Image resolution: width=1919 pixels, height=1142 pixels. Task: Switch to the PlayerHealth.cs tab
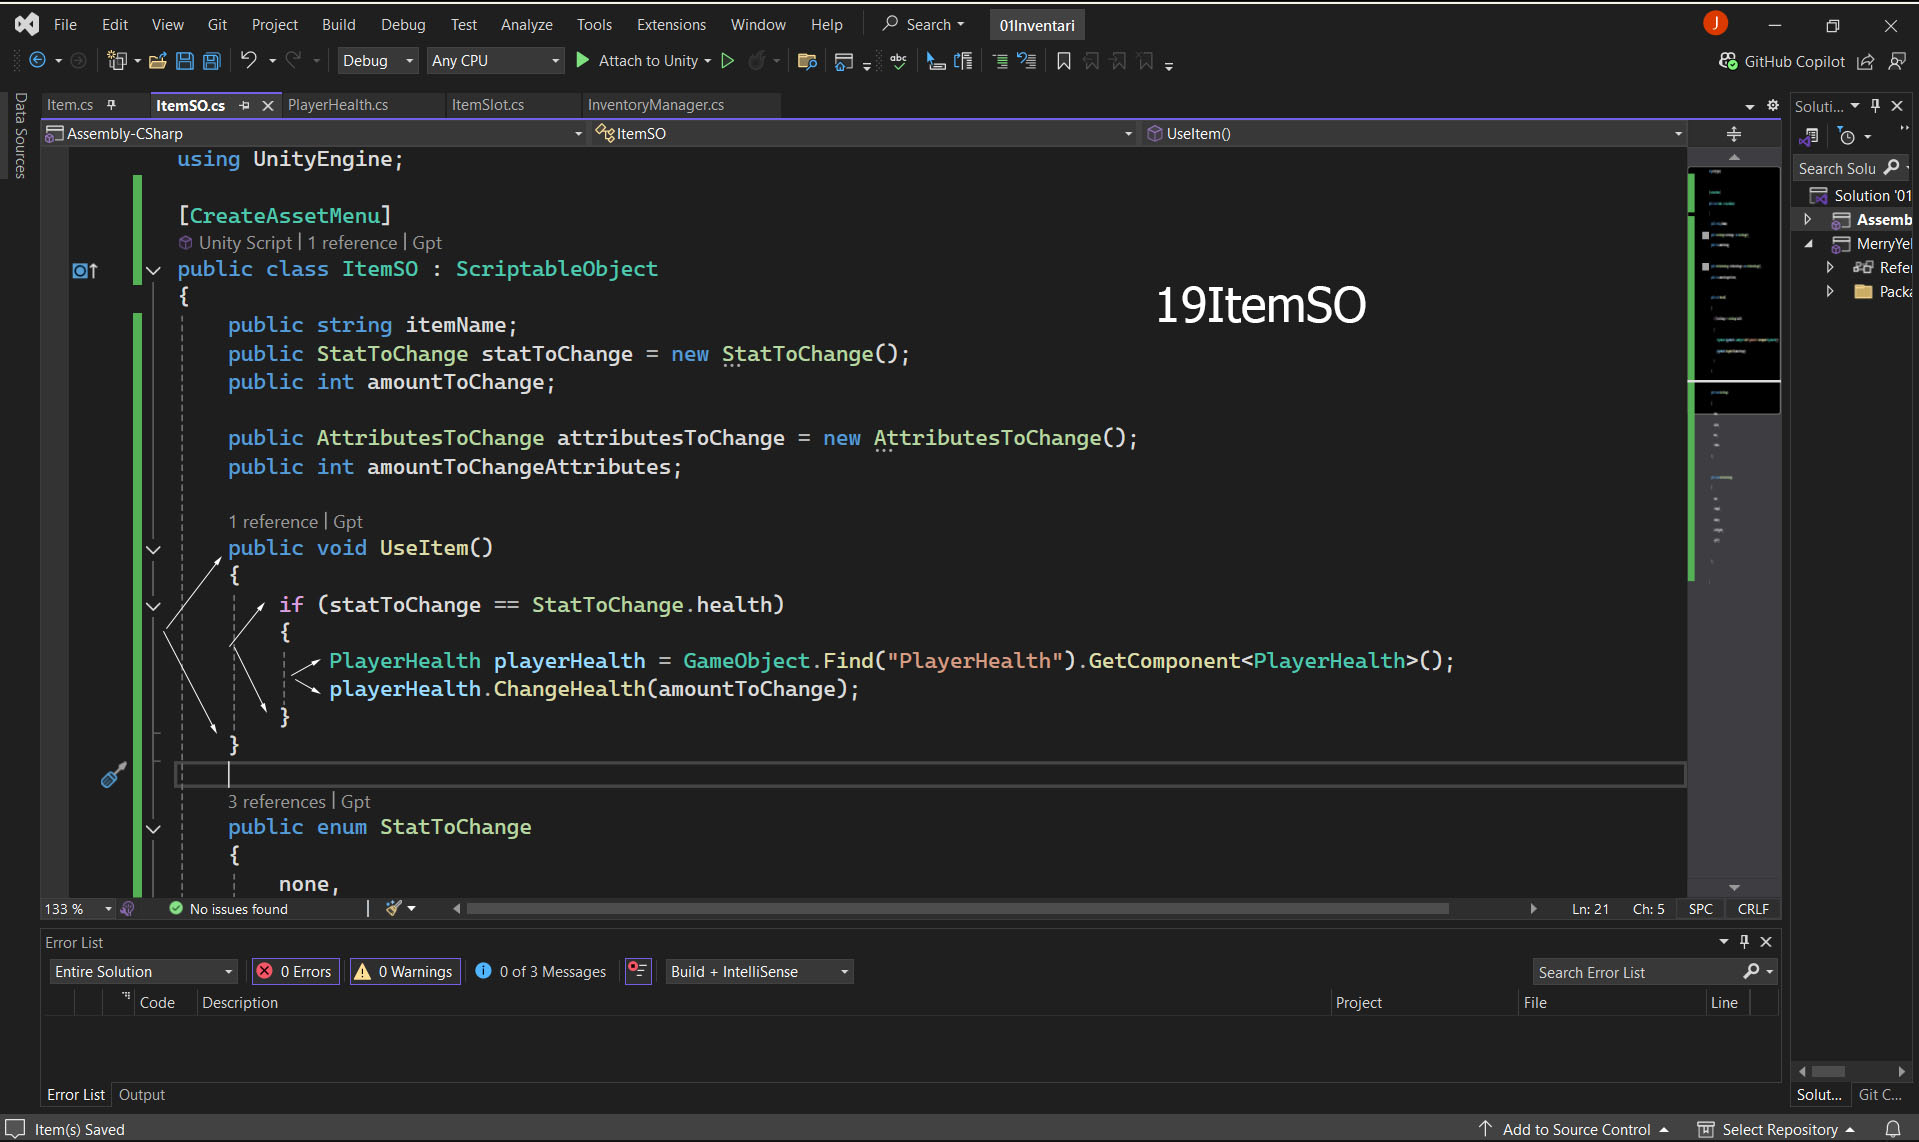coord(338,105)
